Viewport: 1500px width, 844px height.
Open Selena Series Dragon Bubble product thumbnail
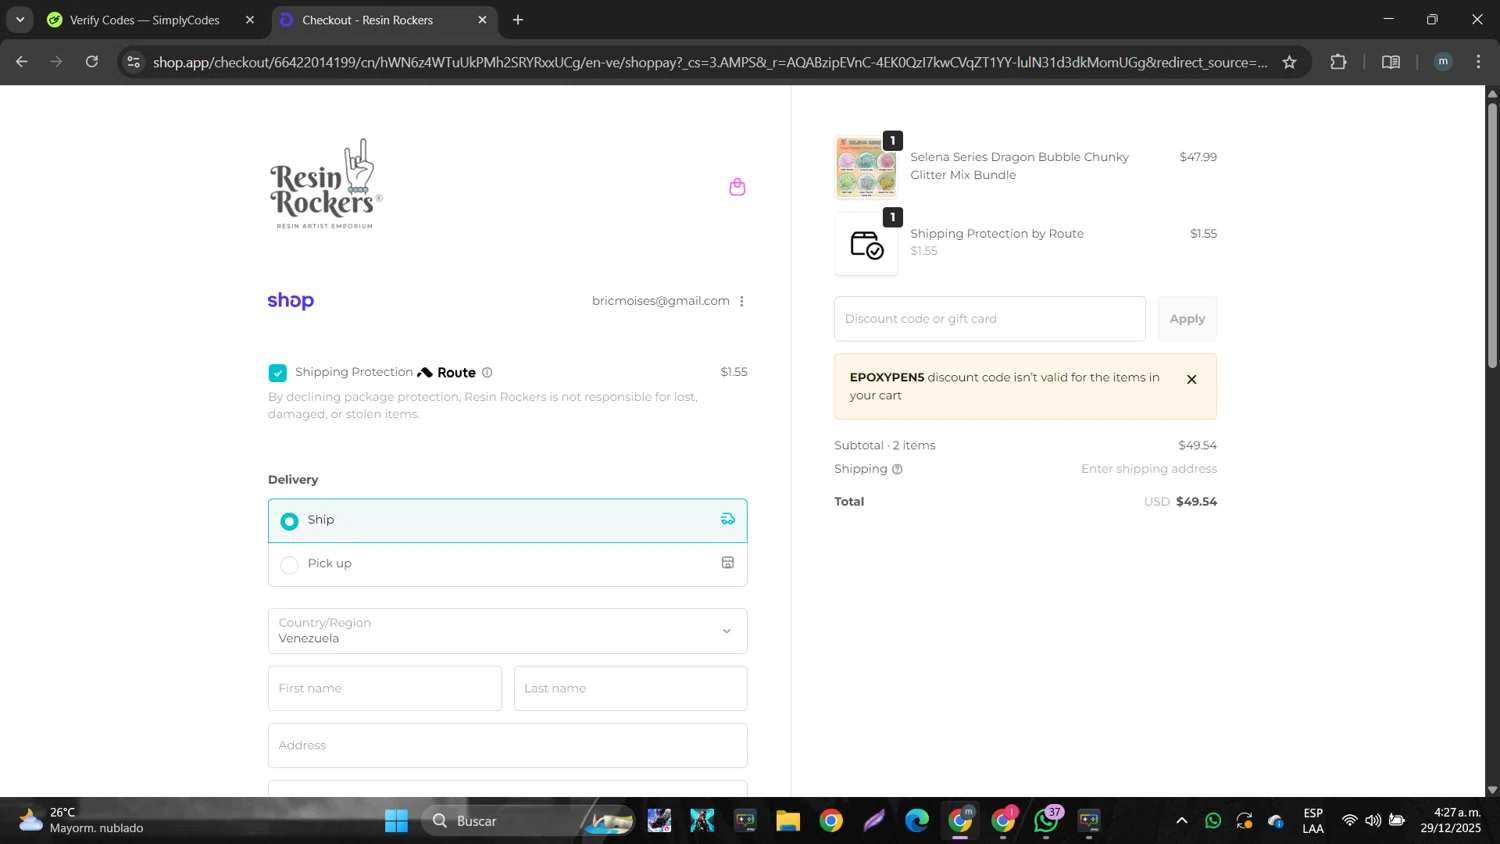866,167
